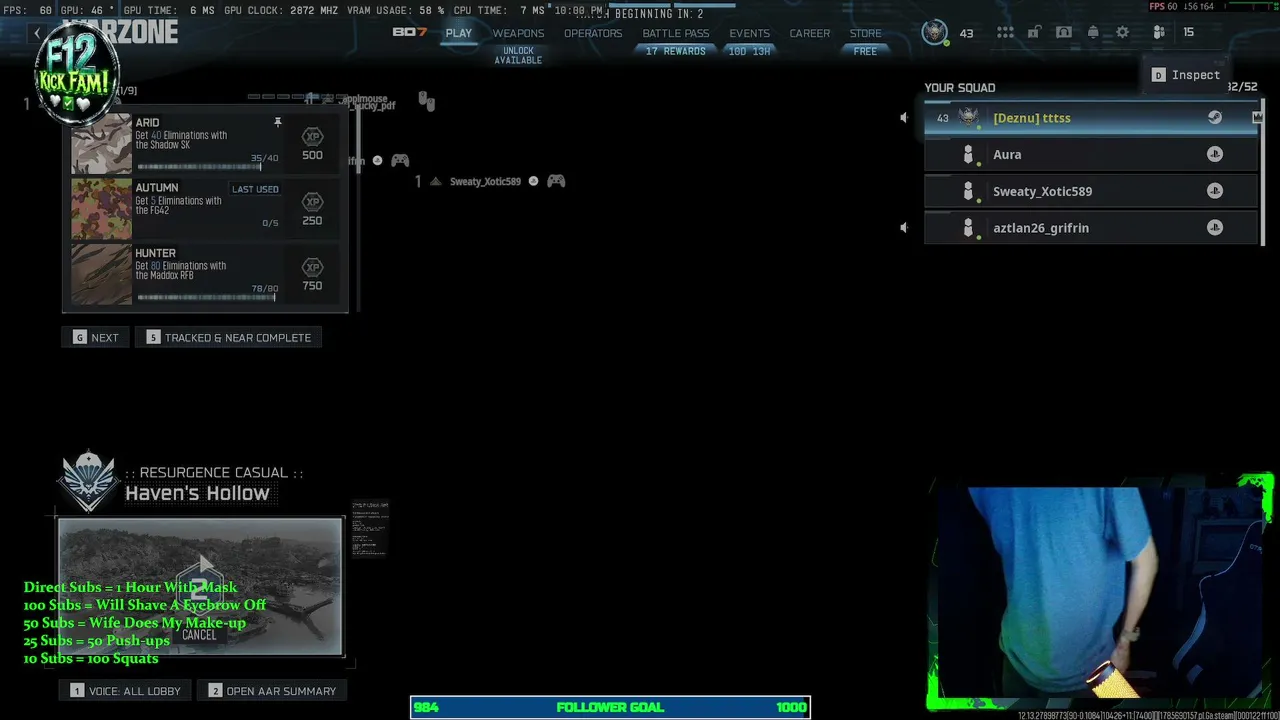Mute the speaker for [Deznu] tttss
1280x720 pixels.
904,118
